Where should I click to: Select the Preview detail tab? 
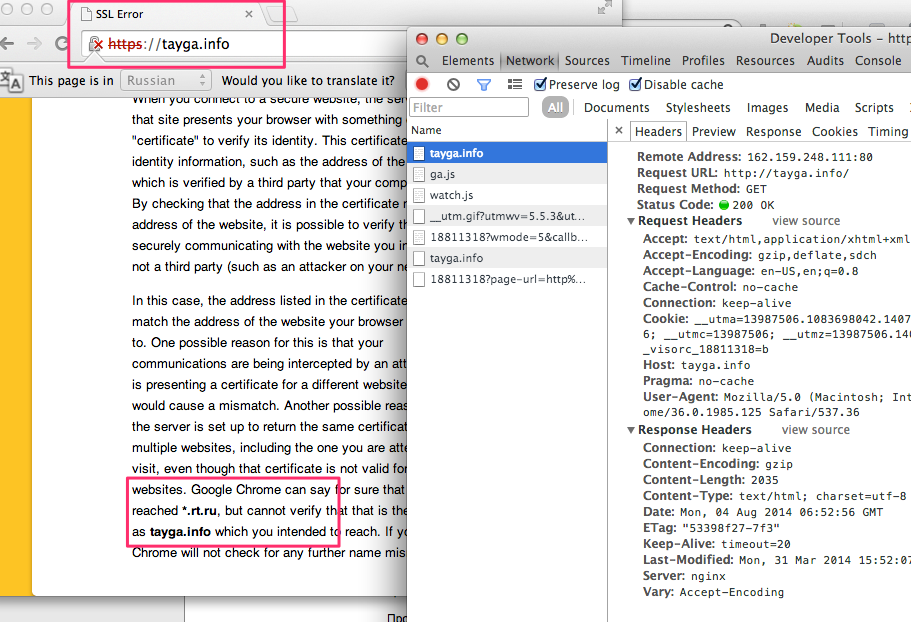click(x=713, y=132)
